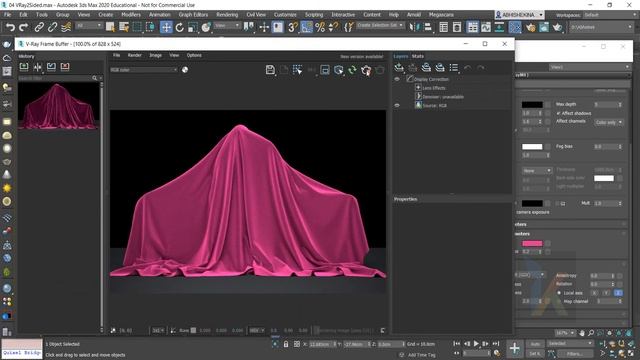This screenshot has height=360, width=640.
Task: Toggle the Selection Lock padlock in status bar
Action: click(x=286, y=344)
